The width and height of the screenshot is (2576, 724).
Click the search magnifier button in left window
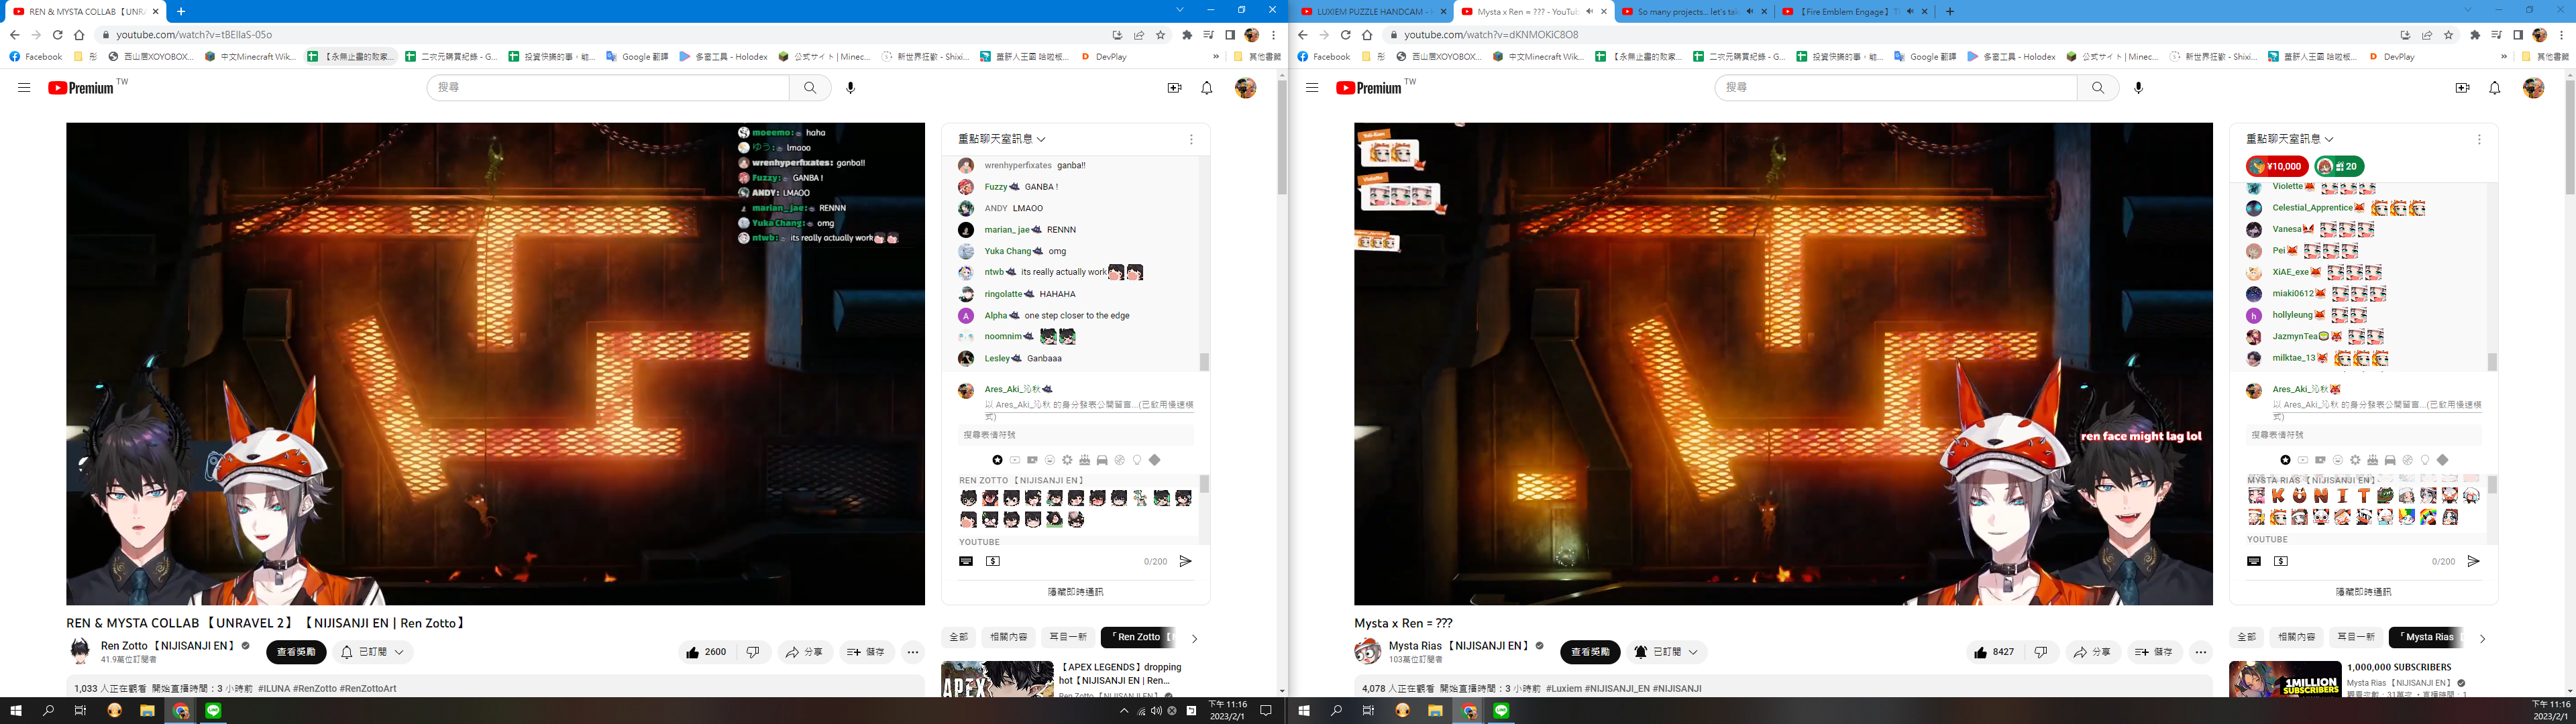pyautogui.click(x=810, y=88)
